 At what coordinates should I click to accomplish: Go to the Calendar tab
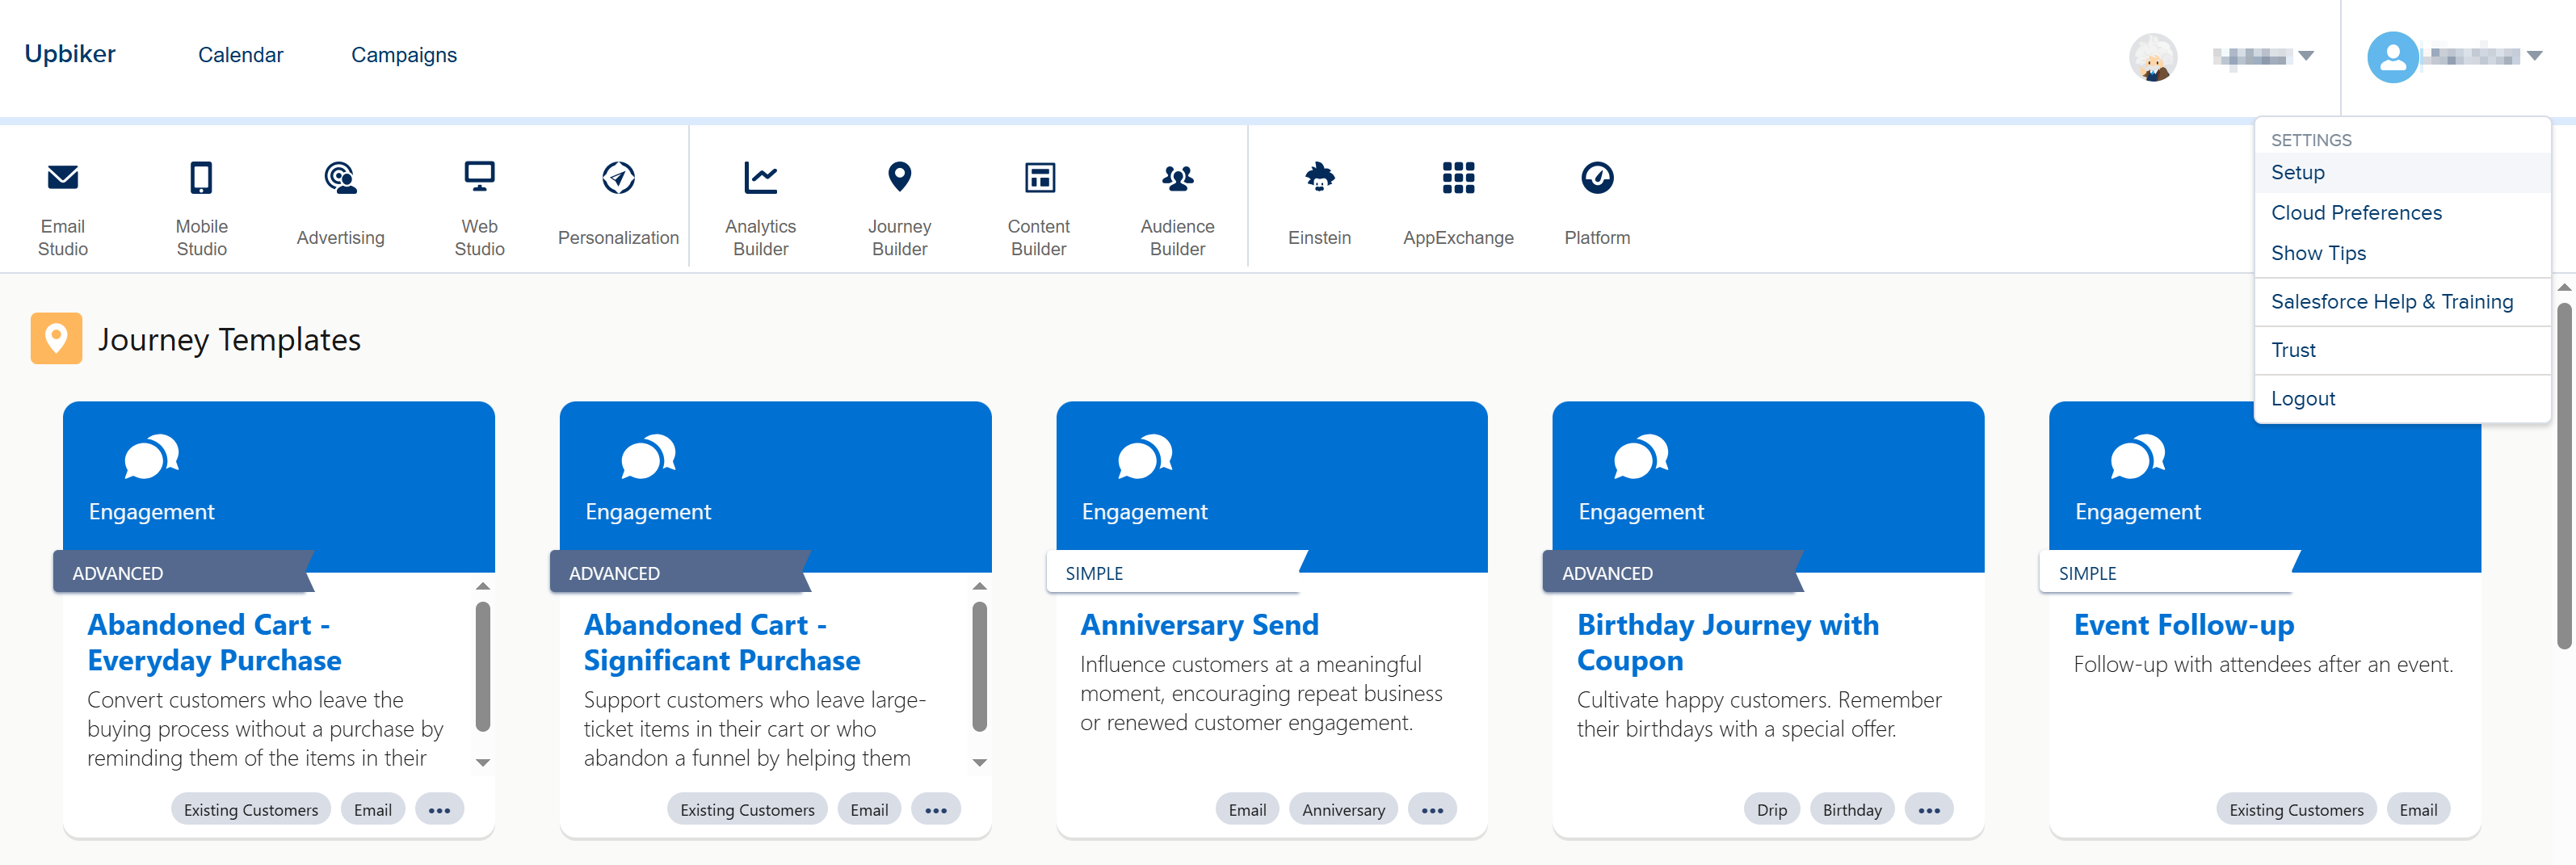click(240, 55)
